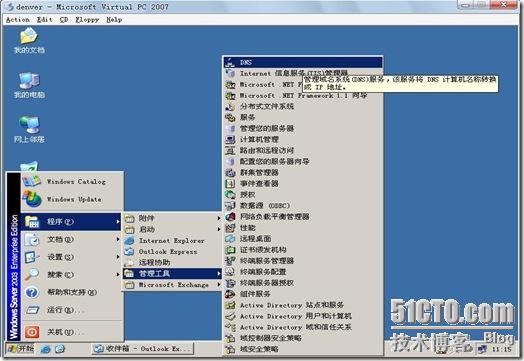Expand the 程序(P) submenu arrow
Viewport: 524px width, 361px height.
click(x=118, y=222)
